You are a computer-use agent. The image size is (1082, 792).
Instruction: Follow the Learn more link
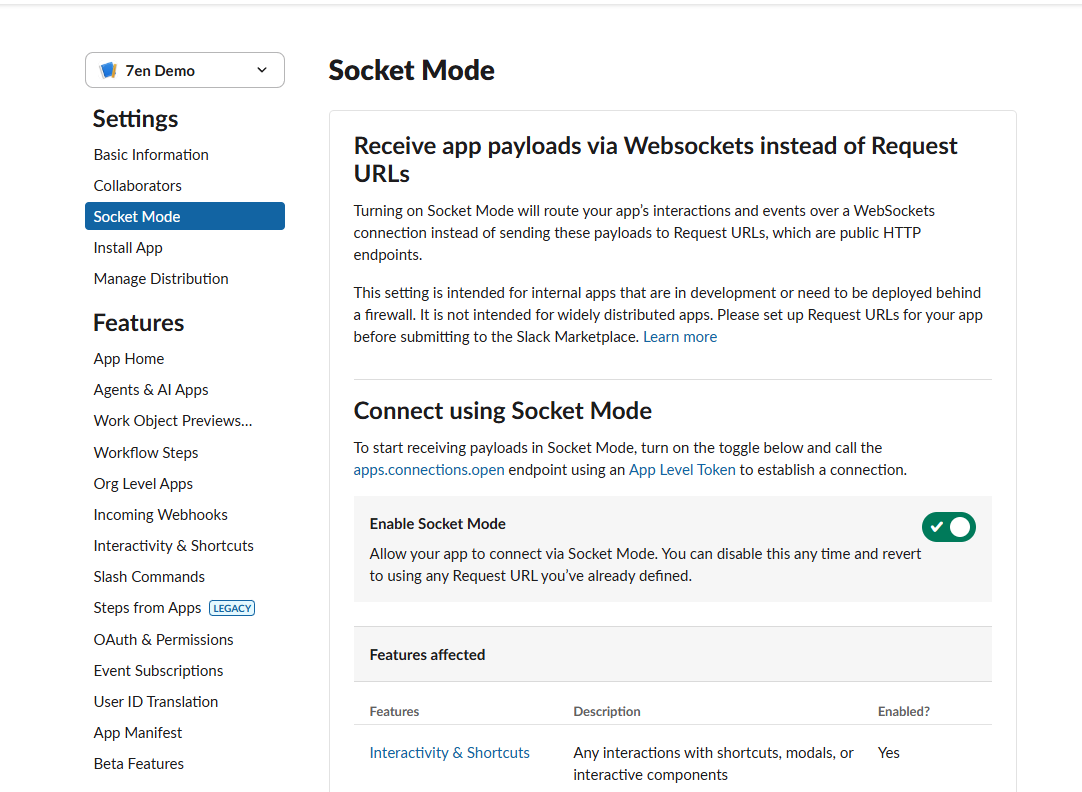tap(680, 337)
